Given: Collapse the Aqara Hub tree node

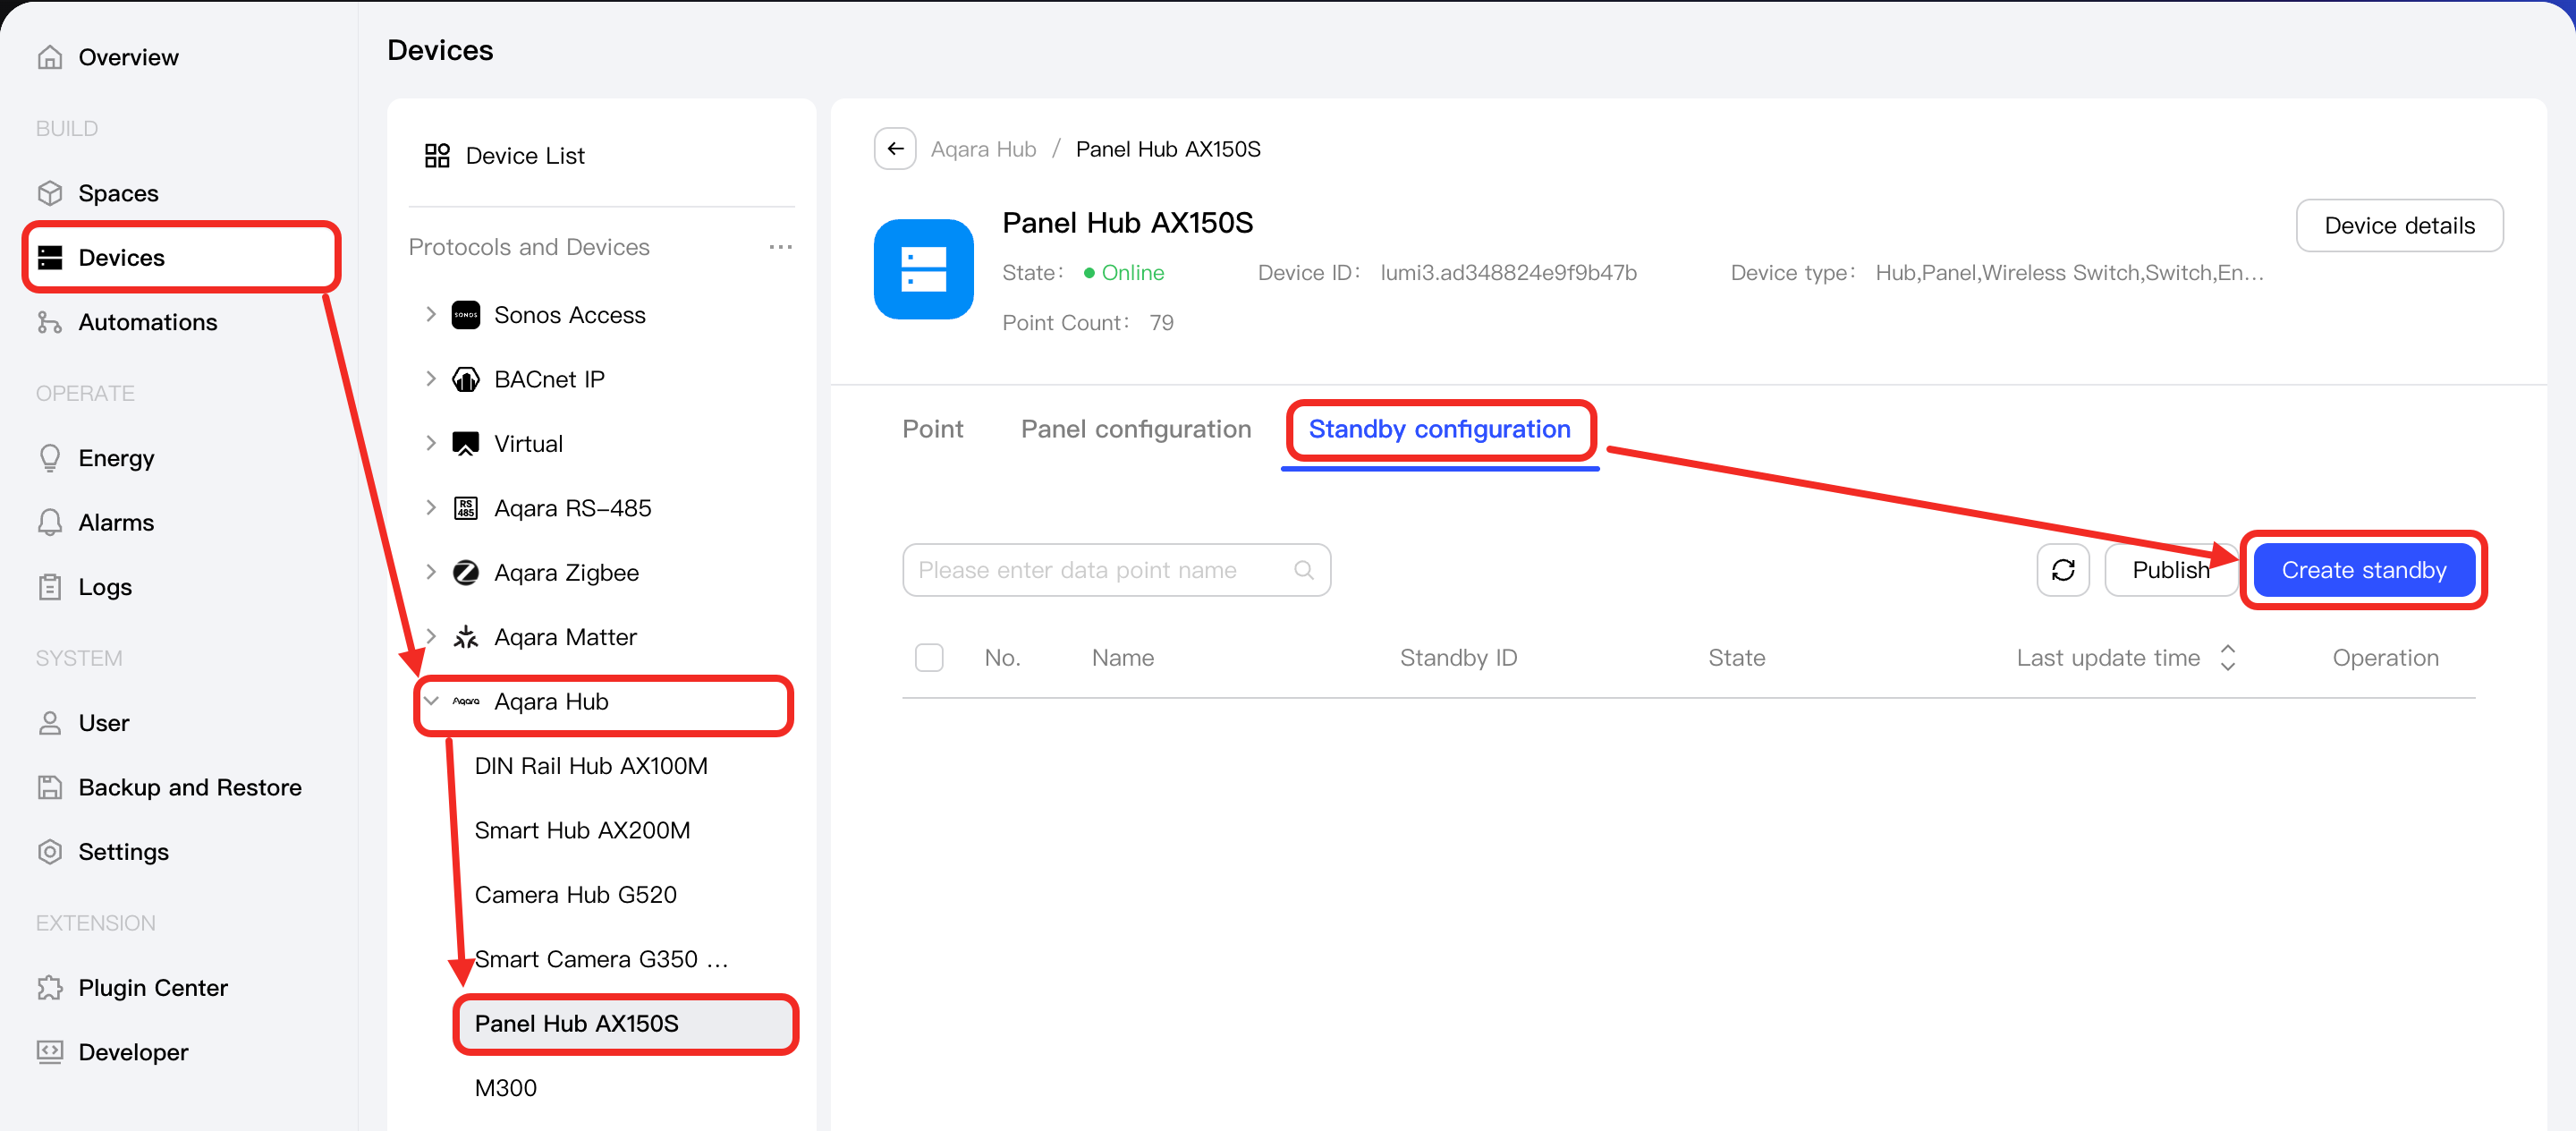Looking at the screenshot, I should pos(431,701).
